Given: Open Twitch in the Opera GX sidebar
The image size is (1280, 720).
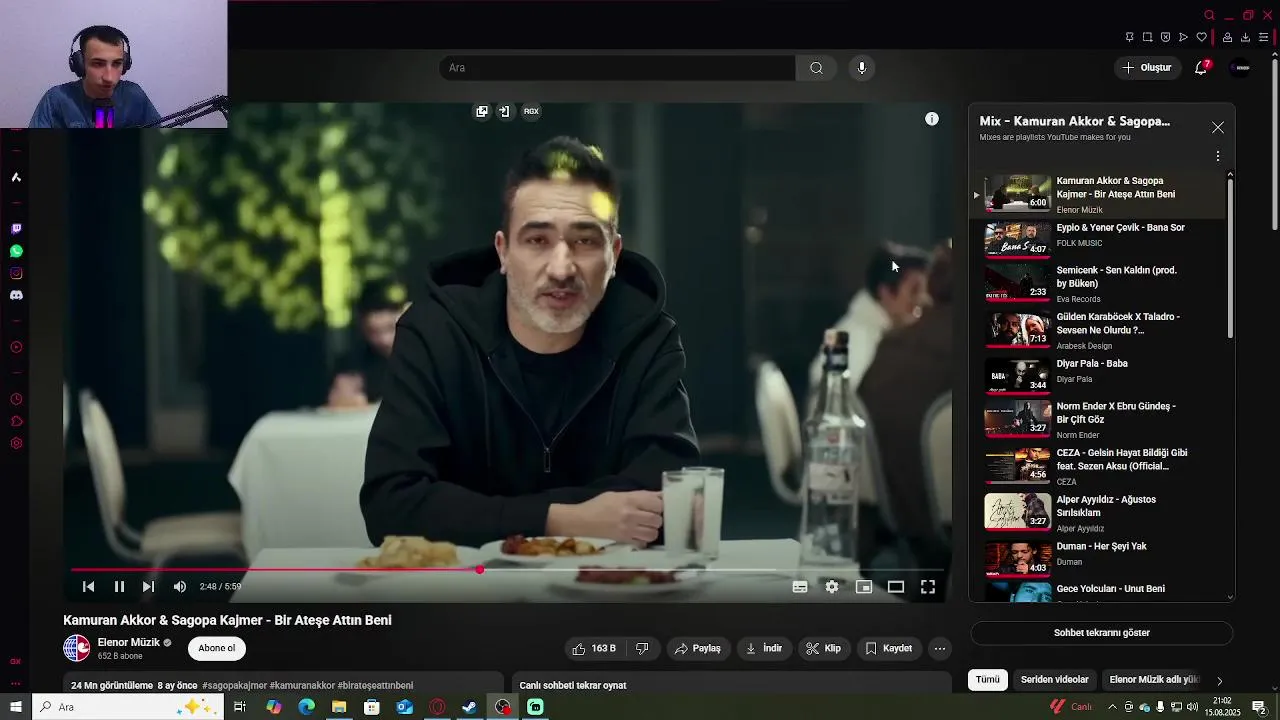Looking at the screenshot, I should click(16, 229).
